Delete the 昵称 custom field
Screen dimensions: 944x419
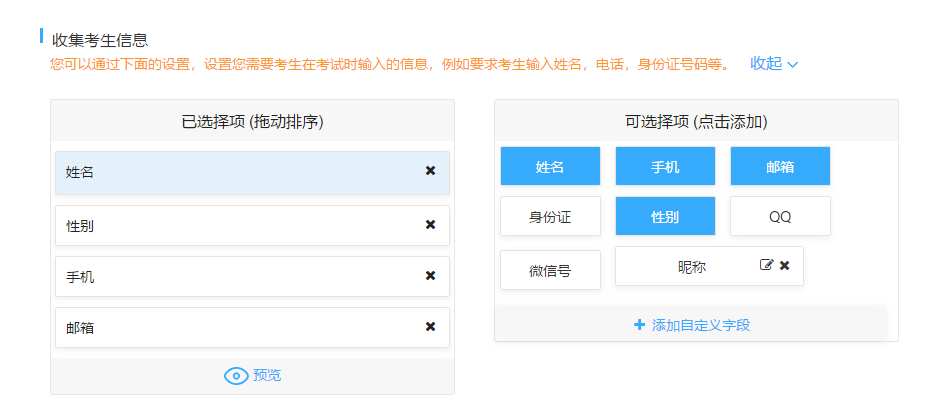[x=785, y=265]
